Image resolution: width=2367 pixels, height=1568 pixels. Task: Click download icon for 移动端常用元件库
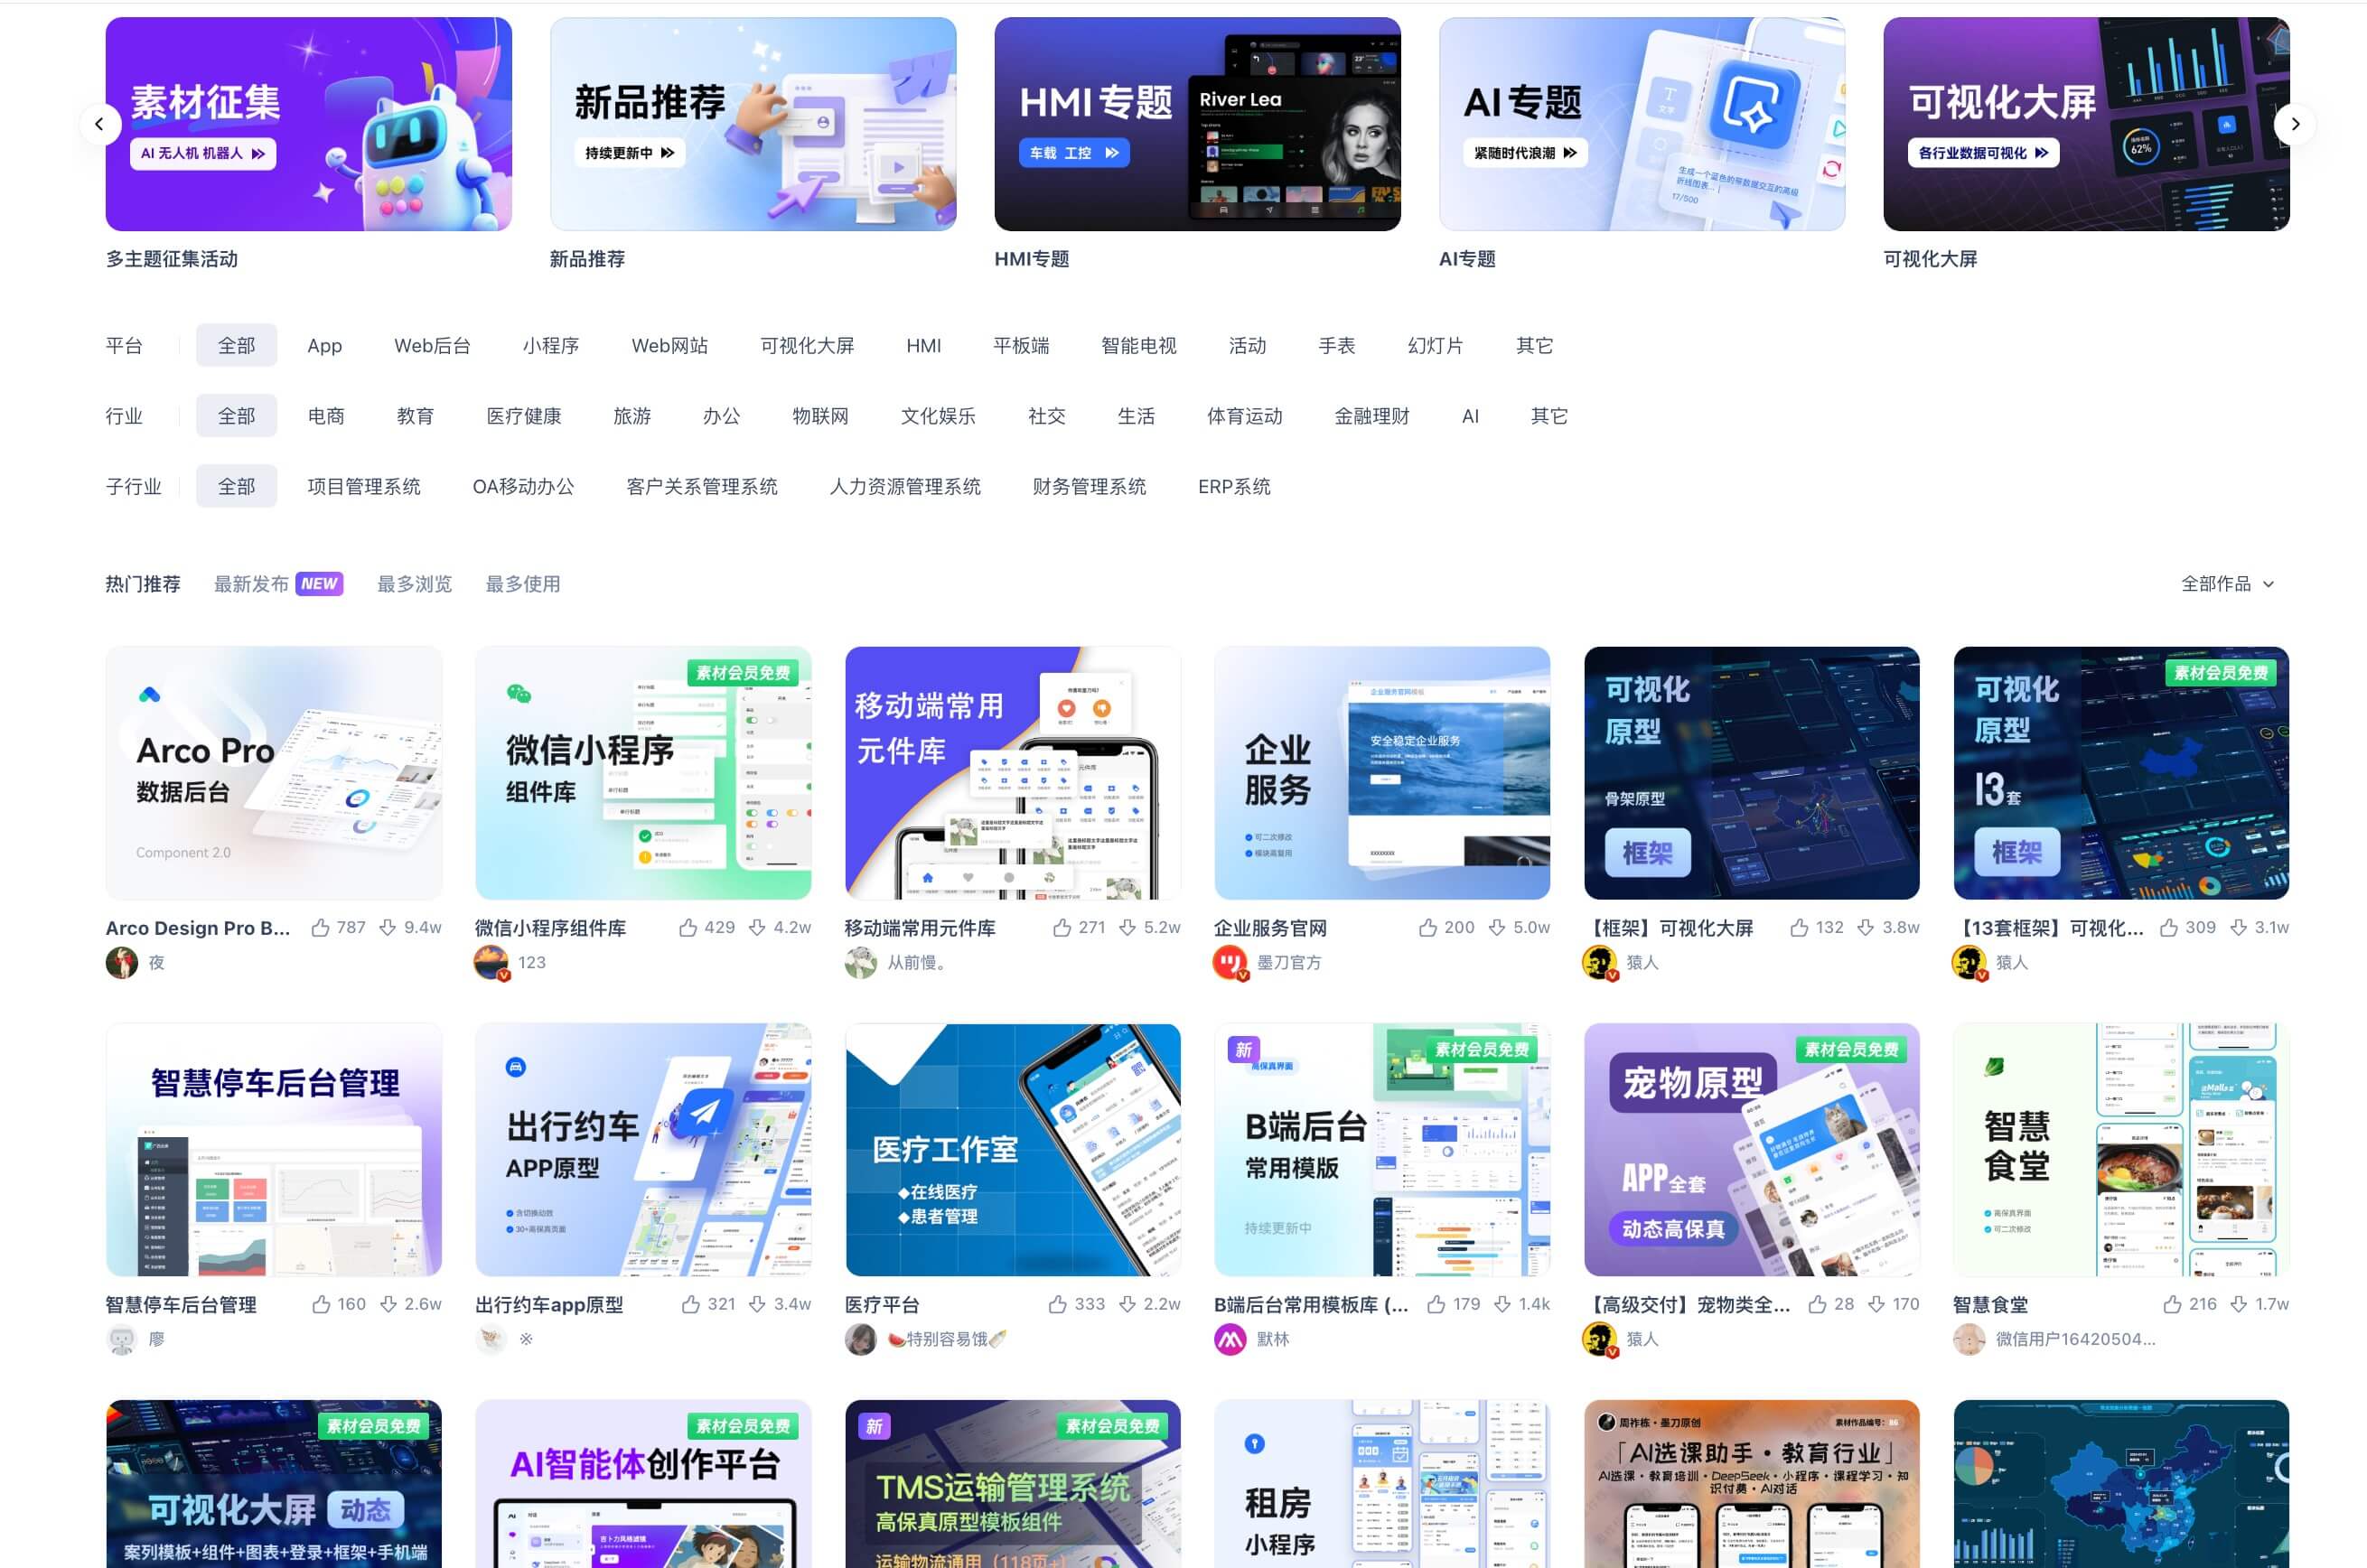1128,928
